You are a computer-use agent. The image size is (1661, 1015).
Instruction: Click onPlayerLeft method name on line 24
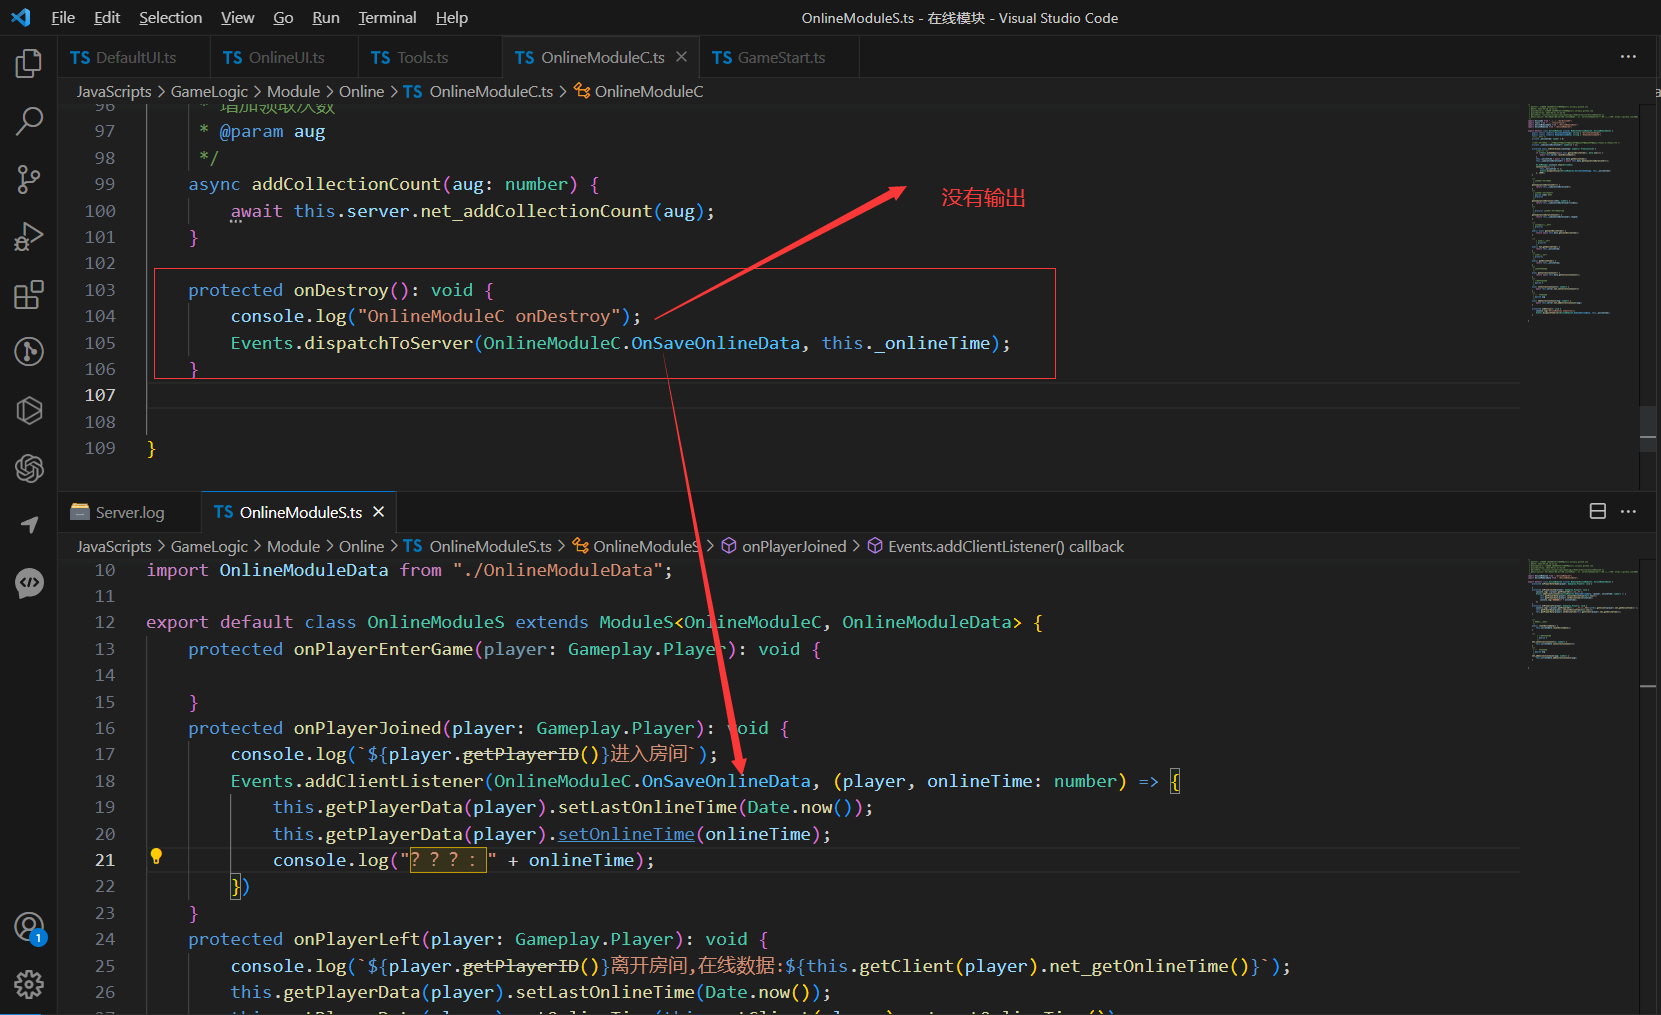(357, 939)
